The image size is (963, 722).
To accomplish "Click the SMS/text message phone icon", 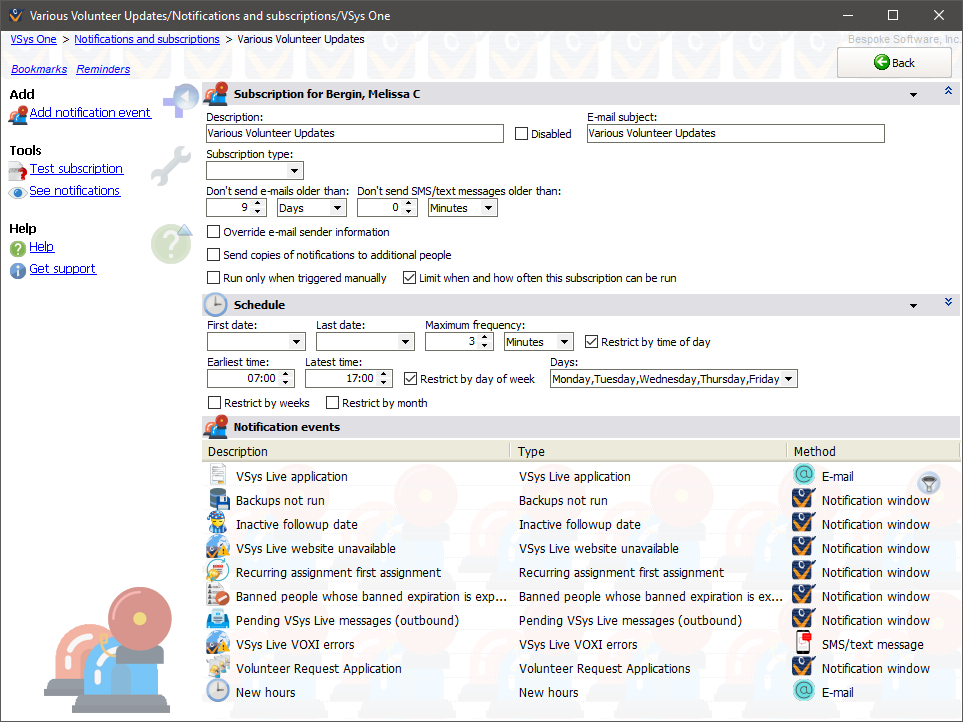I will click(803, 645).
